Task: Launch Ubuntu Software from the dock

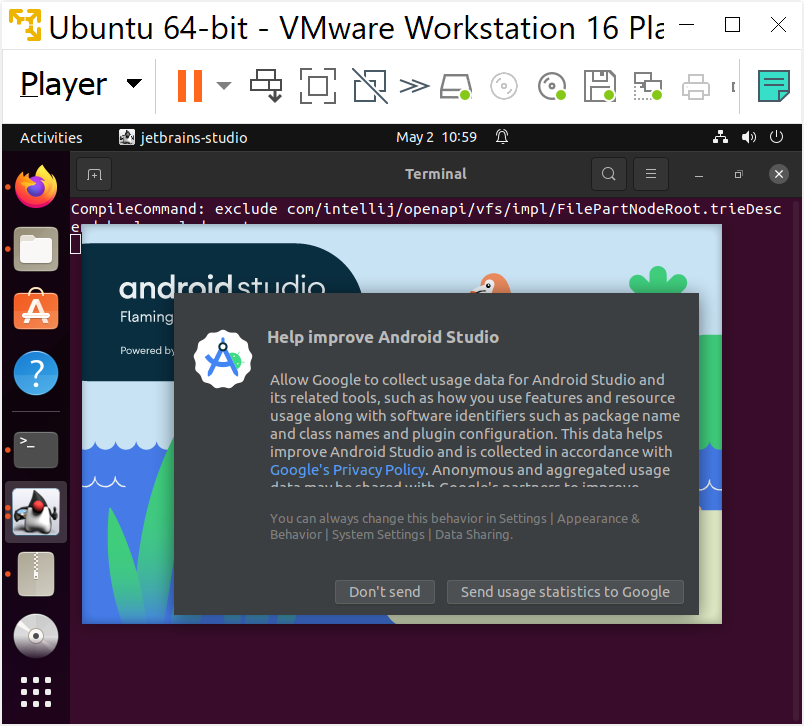Action: pyautogui.click(x=36, y=311)
